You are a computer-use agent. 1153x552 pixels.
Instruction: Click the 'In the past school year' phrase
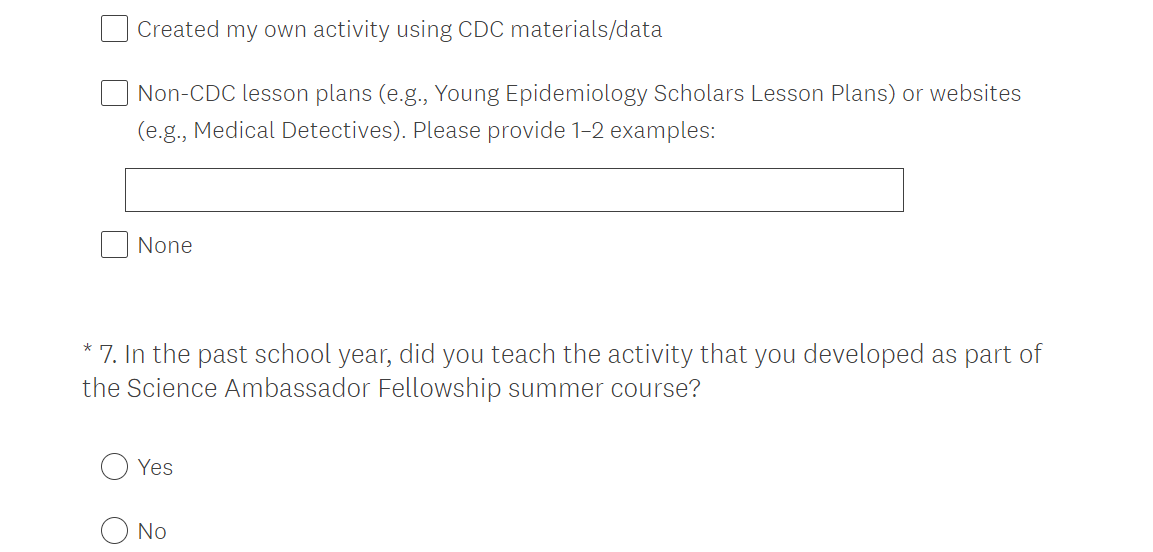pyautogui.click(x=250, y=354)
